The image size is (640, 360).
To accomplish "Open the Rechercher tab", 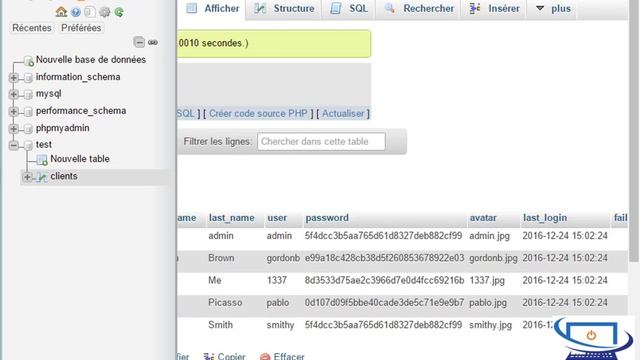I will point(418,9).
